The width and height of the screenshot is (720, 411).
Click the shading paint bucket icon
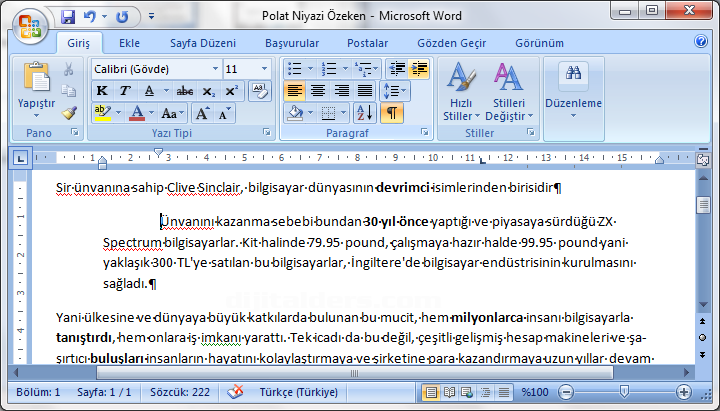pos(295,113)
